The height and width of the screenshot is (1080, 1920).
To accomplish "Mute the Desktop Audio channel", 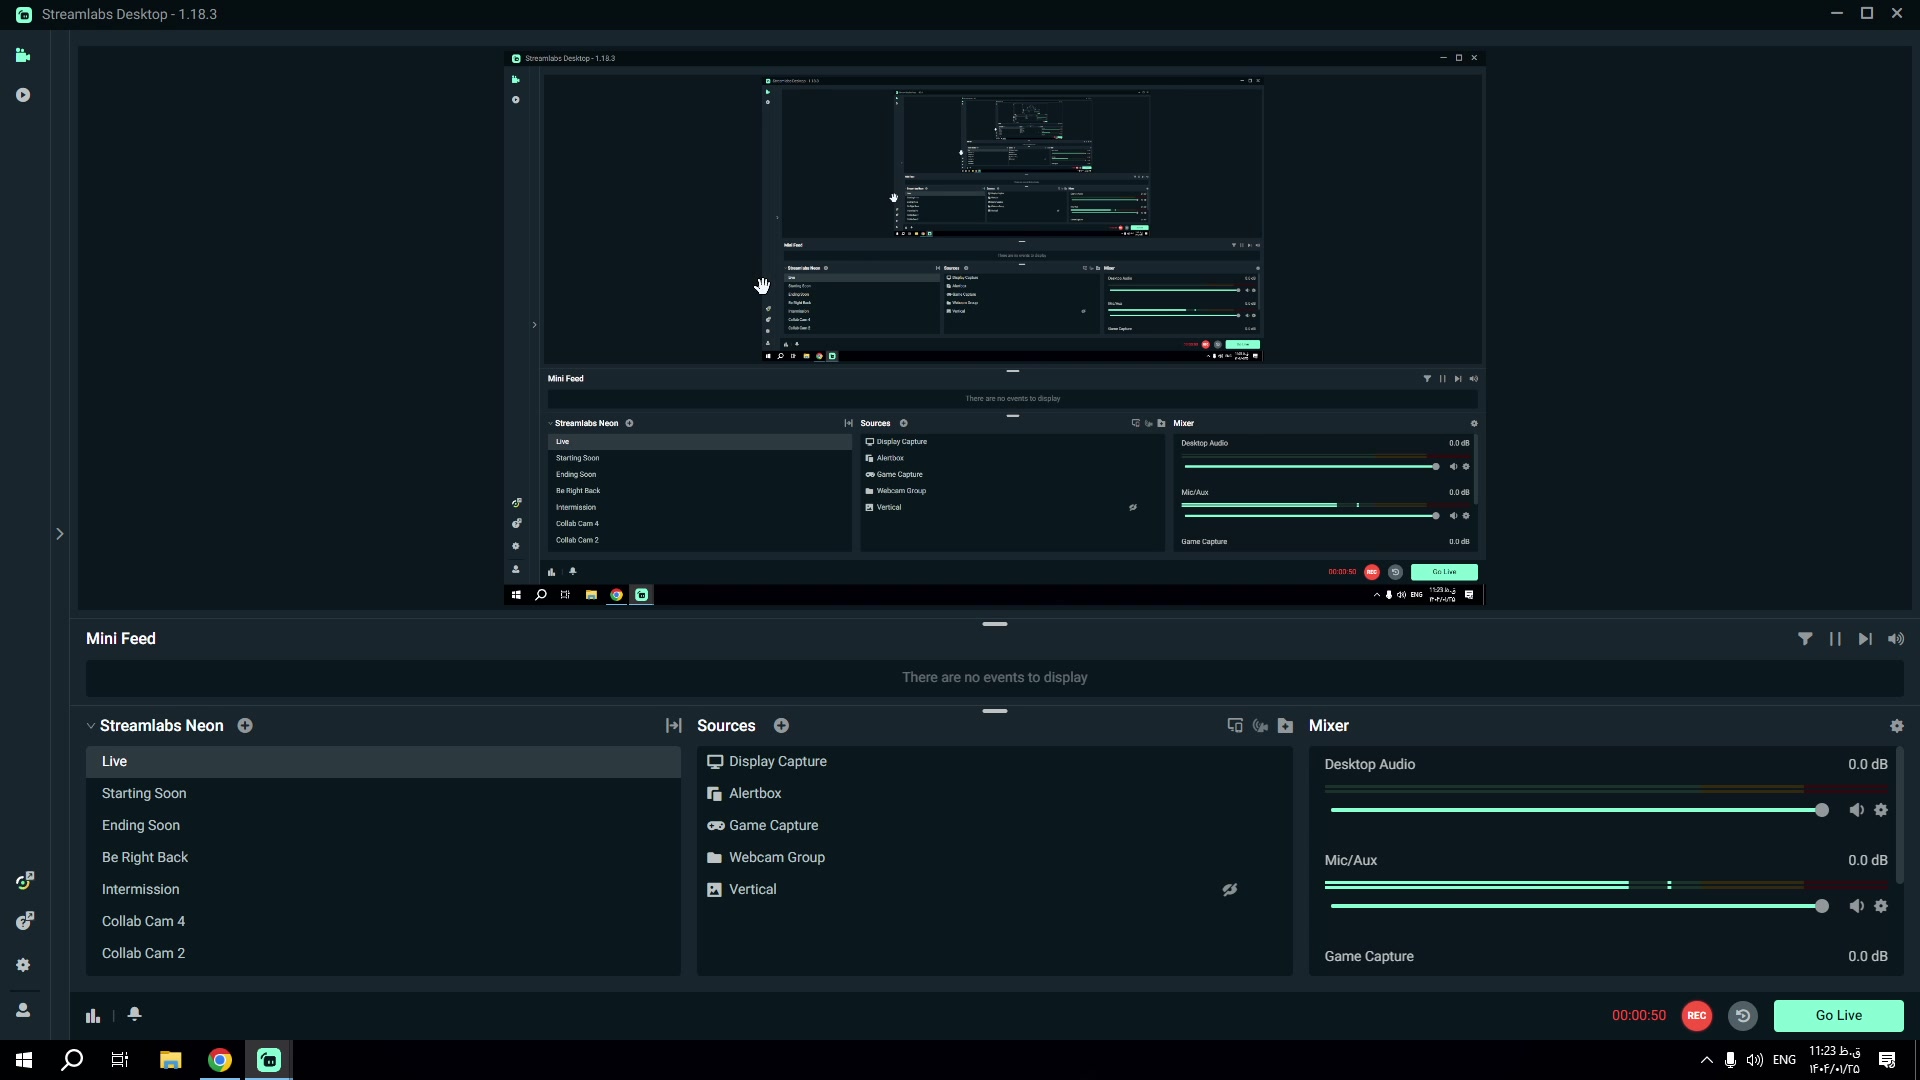I will pyautogui.click(x=1856, y=811).
